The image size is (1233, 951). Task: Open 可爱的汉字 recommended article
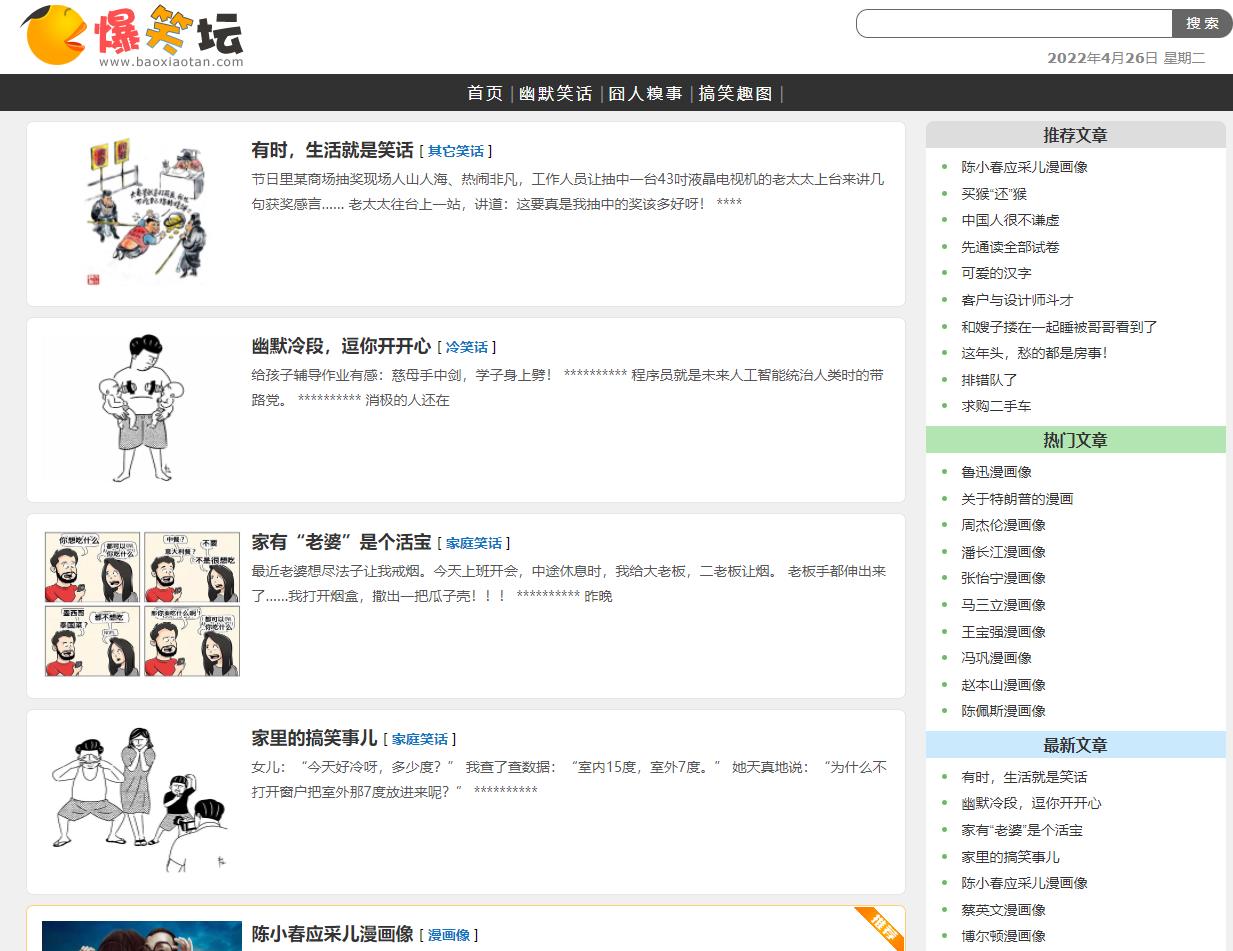996,273
